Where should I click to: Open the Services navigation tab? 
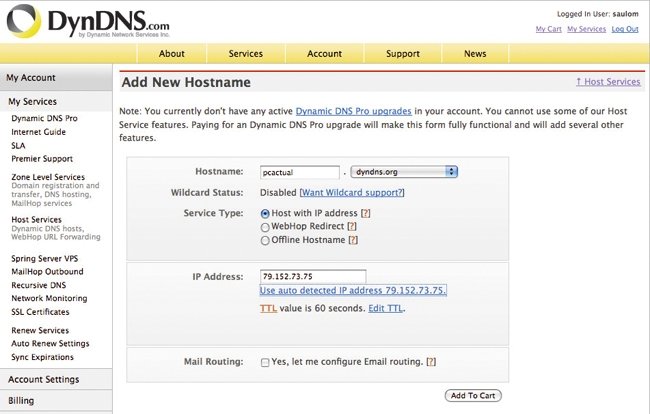[x=246, y=54]
